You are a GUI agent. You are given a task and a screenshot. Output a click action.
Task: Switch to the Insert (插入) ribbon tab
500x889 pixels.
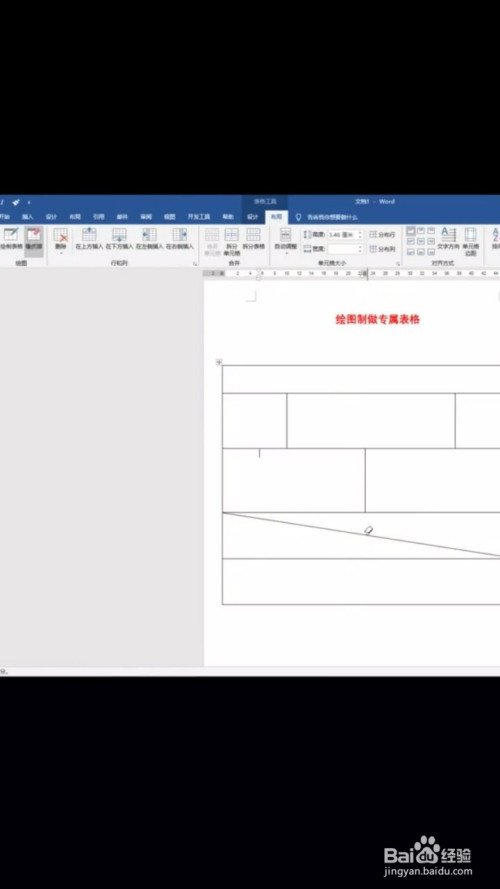[27, 217]
